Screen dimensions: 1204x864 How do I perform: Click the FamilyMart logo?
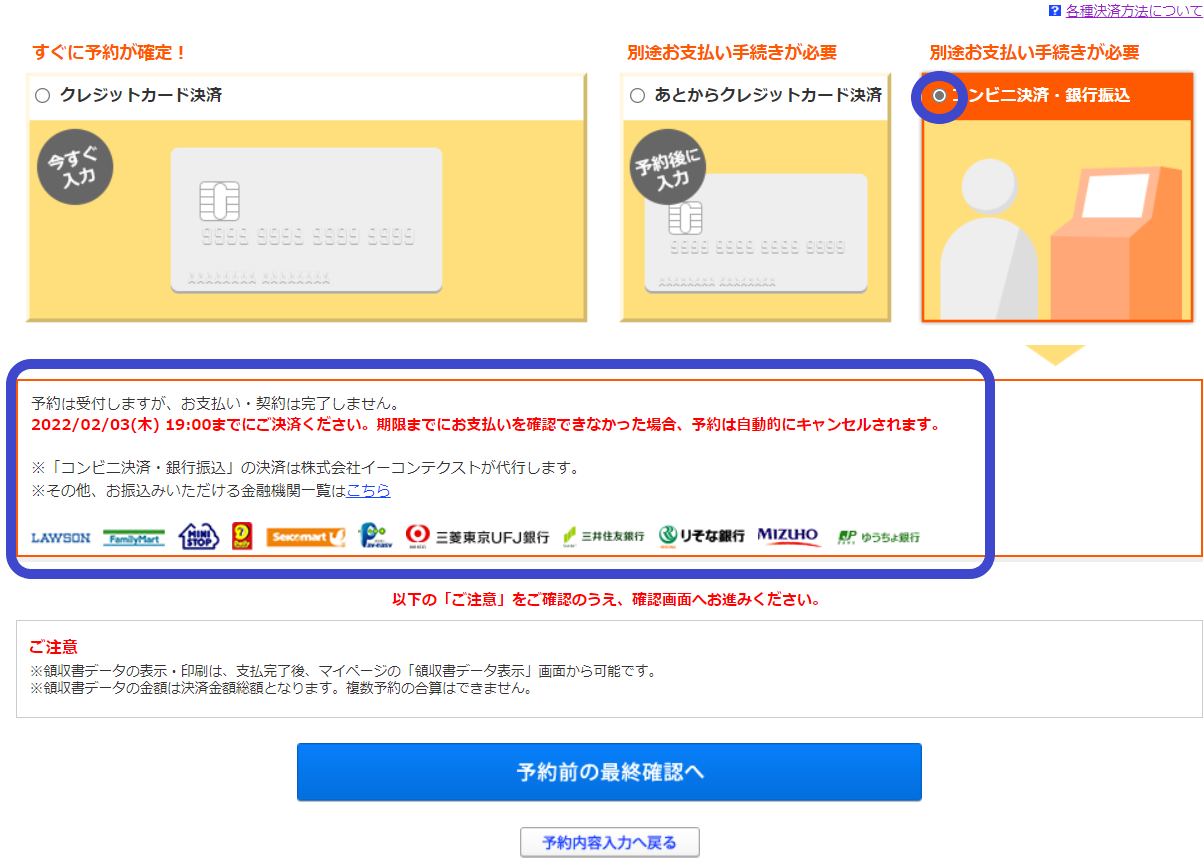point(134,538)
